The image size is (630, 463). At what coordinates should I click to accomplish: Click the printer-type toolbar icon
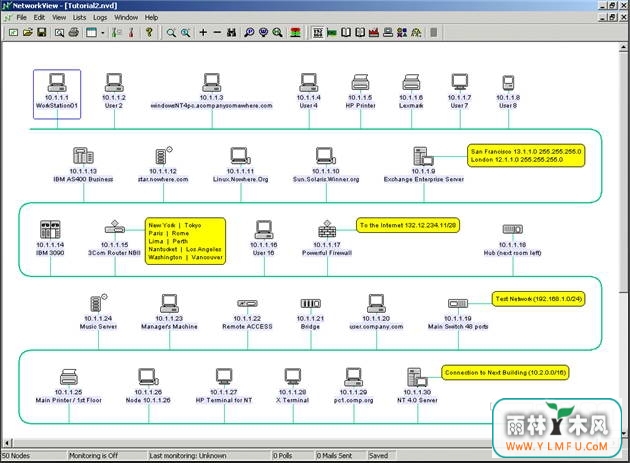(388, 33)
